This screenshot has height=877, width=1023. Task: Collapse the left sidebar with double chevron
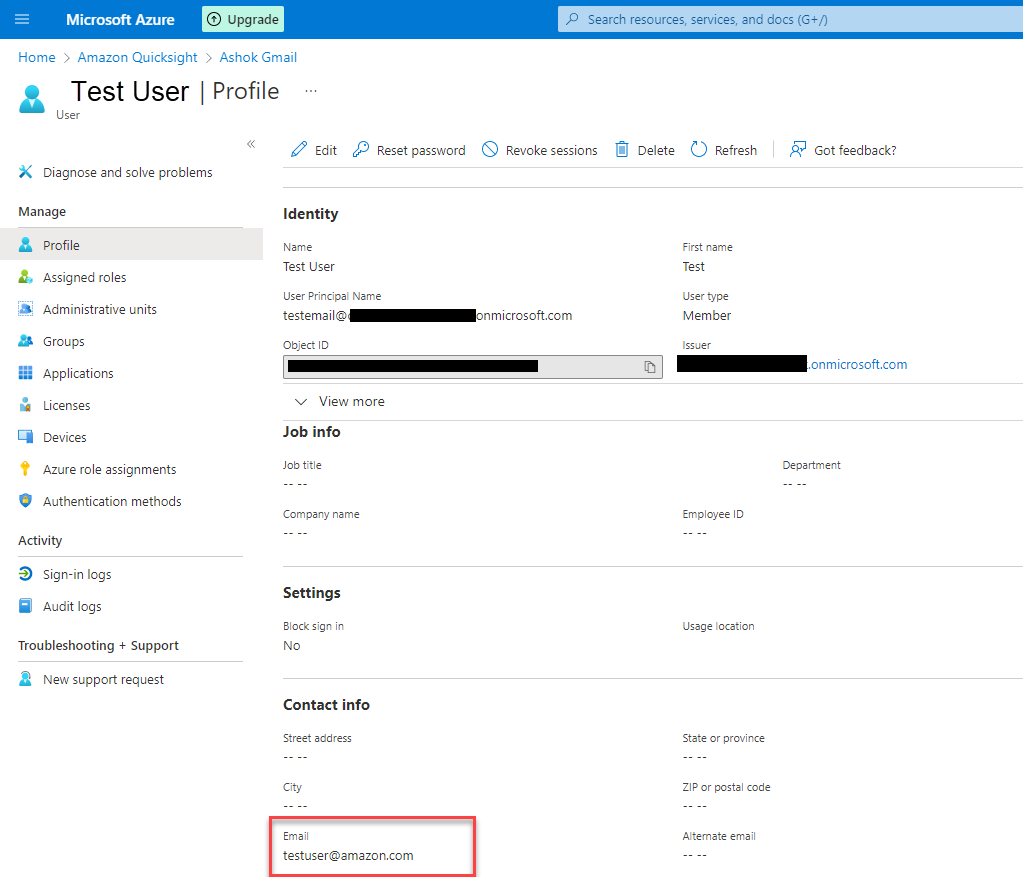coord(251,144)
